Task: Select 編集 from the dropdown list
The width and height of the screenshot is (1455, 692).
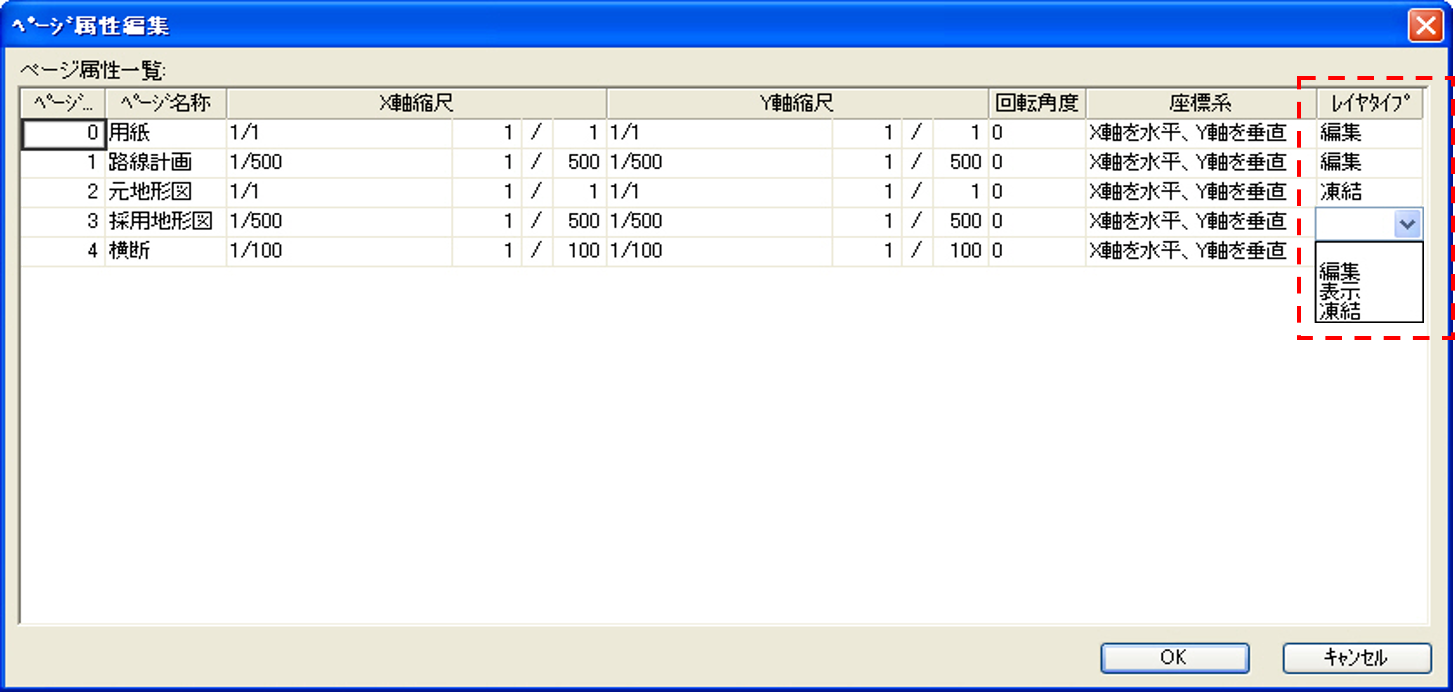Action: [1340, 271]
